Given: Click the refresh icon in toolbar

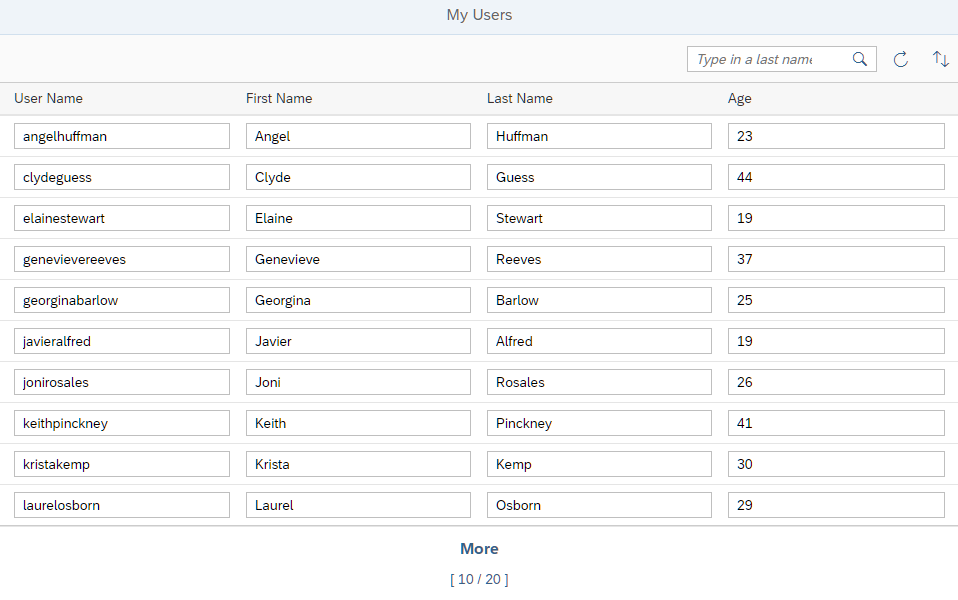Looking at the screenshot, I should pyautogui.click(x=901, y=59).
